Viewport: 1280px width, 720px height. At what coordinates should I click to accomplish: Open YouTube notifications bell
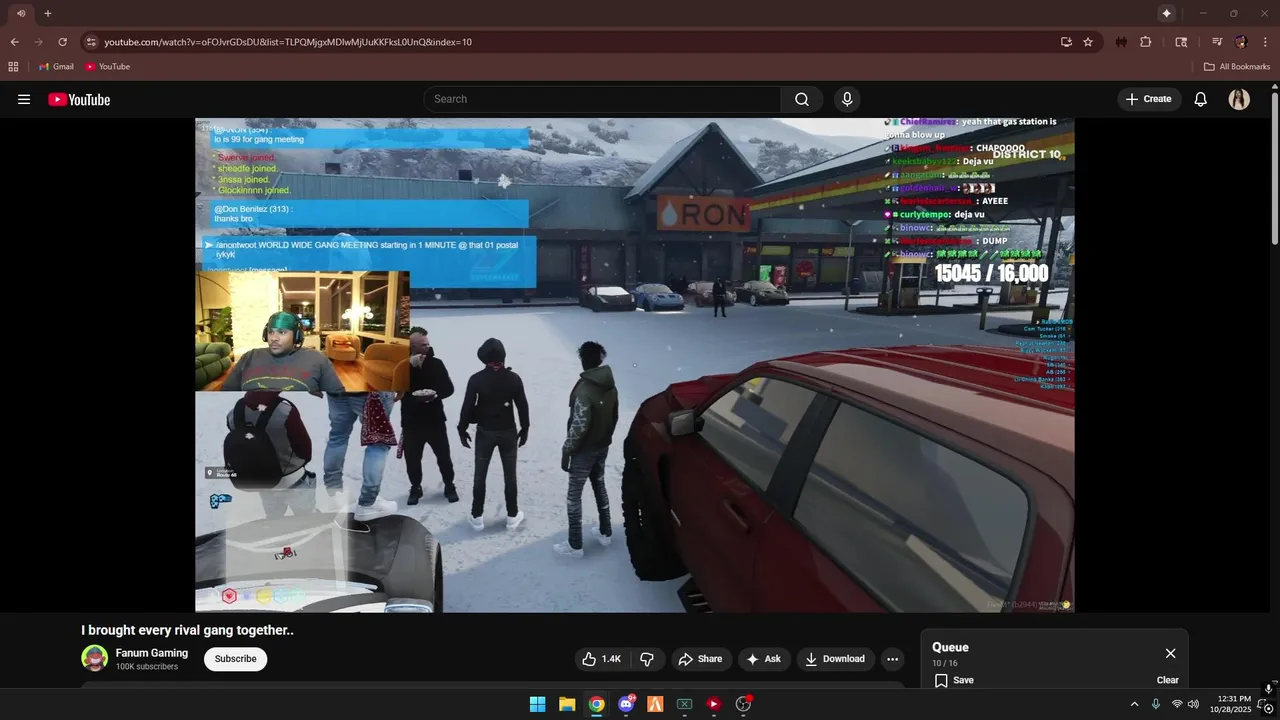(x=1201, y=99)
